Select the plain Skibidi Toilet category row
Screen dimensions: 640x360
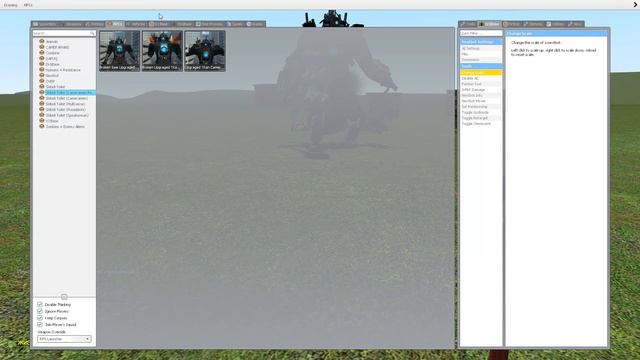56,87
